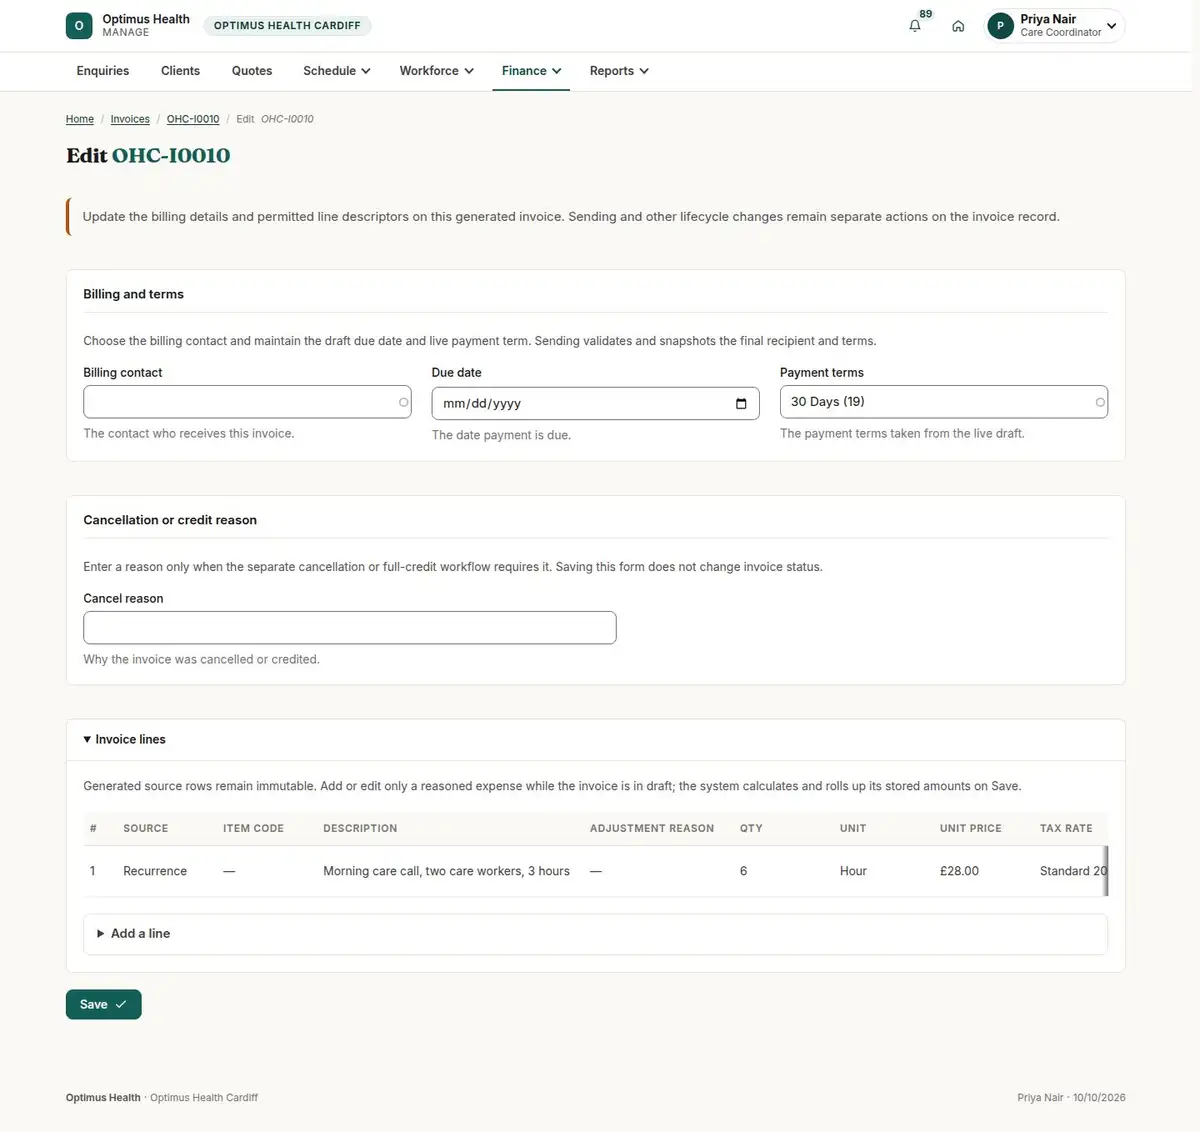Click the Optimus Health logo icon
Screen dimensions: 1200x1132
(79, 26)
